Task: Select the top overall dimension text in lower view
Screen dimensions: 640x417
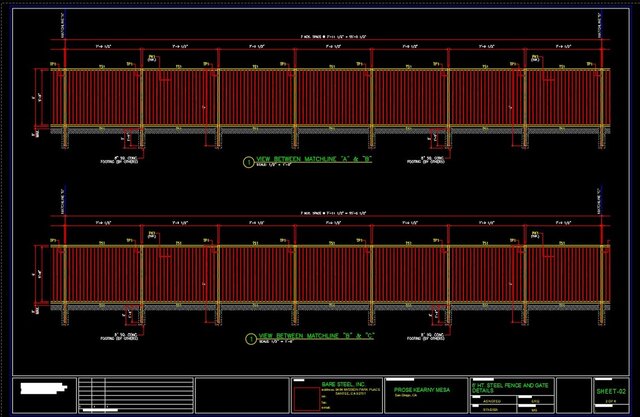Action: point(321,213)
